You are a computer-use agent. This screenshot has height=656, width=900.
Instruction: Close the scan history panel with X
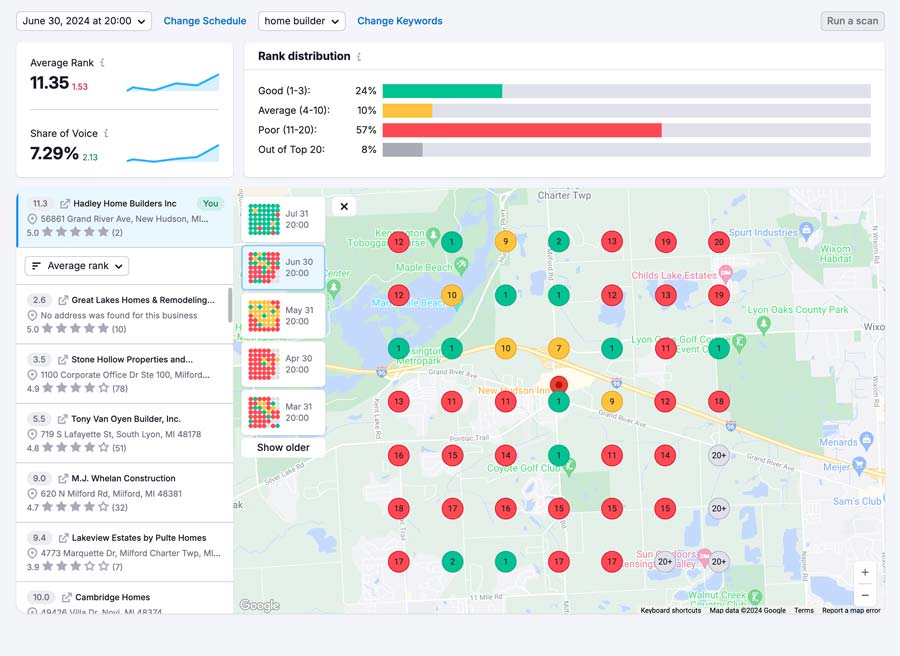tap(344, 207)
